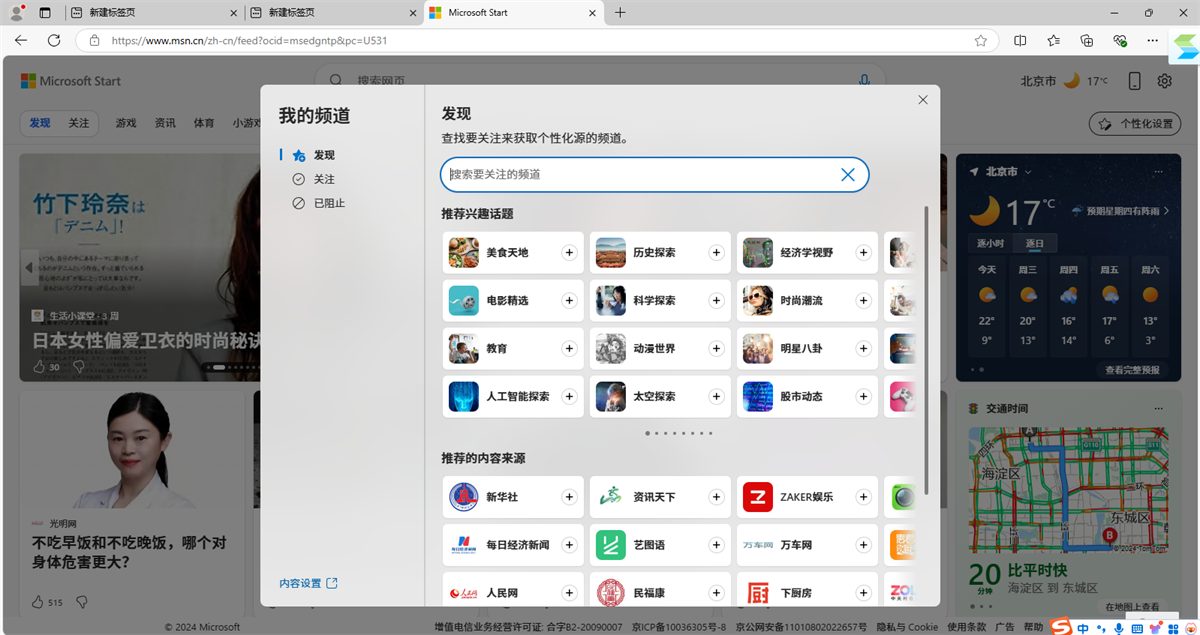Open the 游戏 navigation tab on MSN
This screenshot has width=1200, height=635.
(x=126, y=123)
